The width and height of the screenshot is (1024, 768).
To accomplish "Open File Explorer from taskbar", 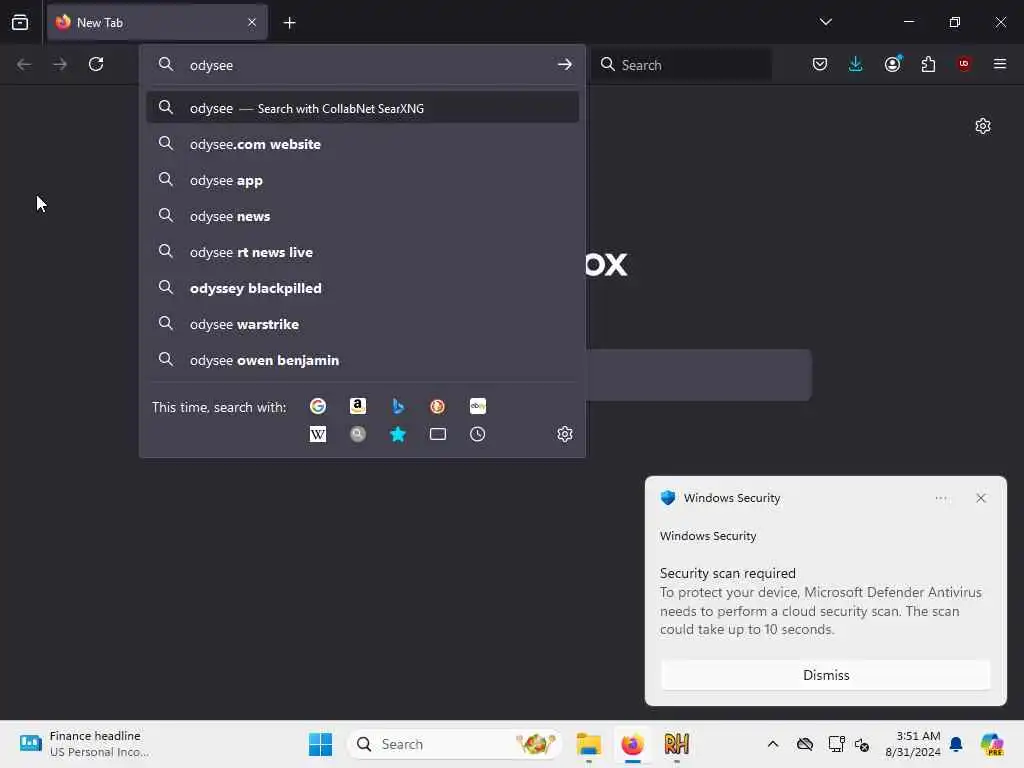I will [x=588, y=744].
